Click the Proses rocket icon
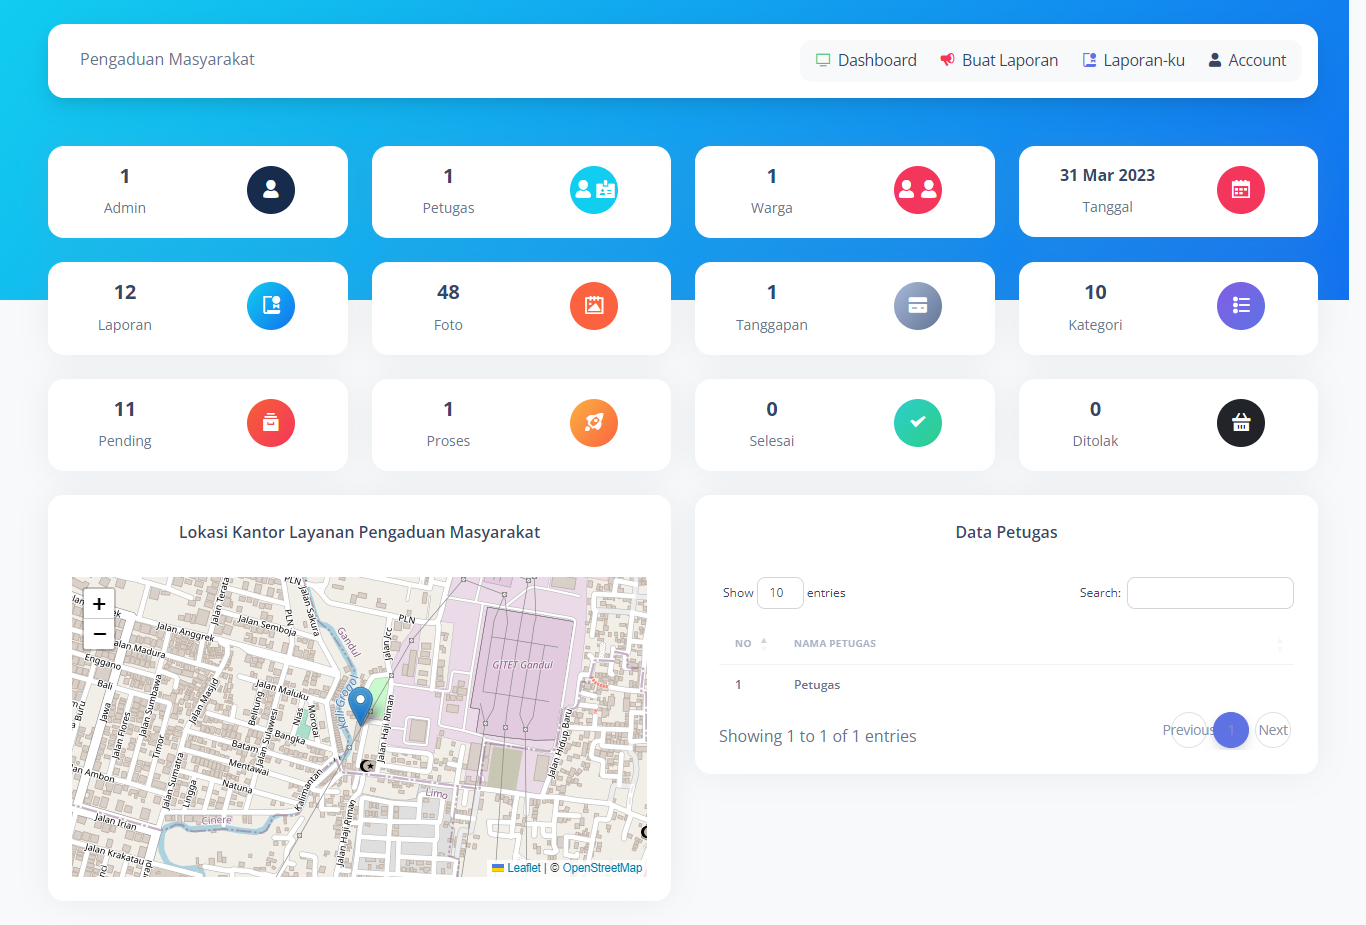1366x925 pixels. coord(594,423)
